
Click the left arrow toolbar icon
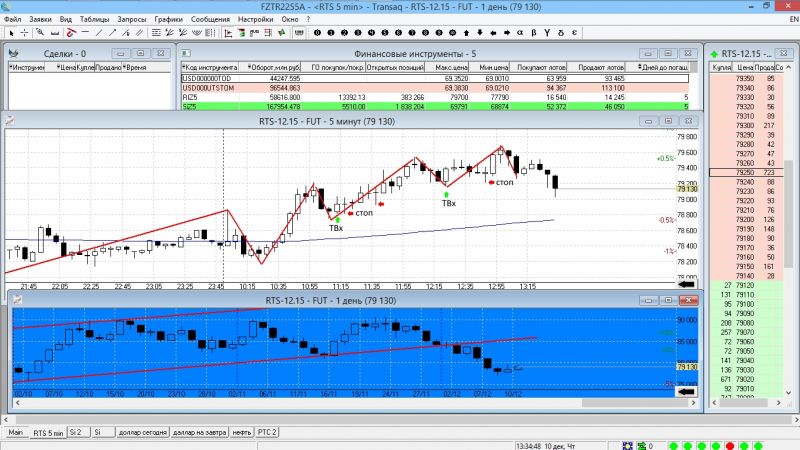[x=493, y=33]
